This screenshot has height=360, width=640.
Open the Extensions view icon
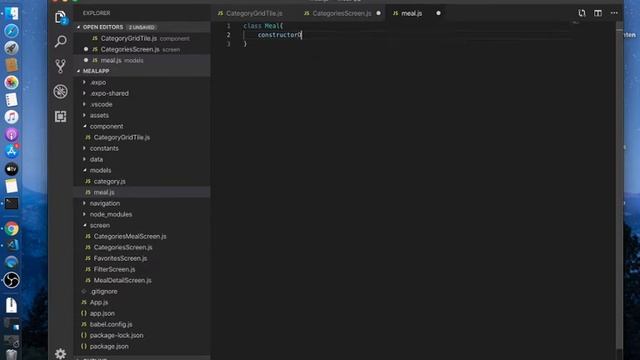pos(60,117)
